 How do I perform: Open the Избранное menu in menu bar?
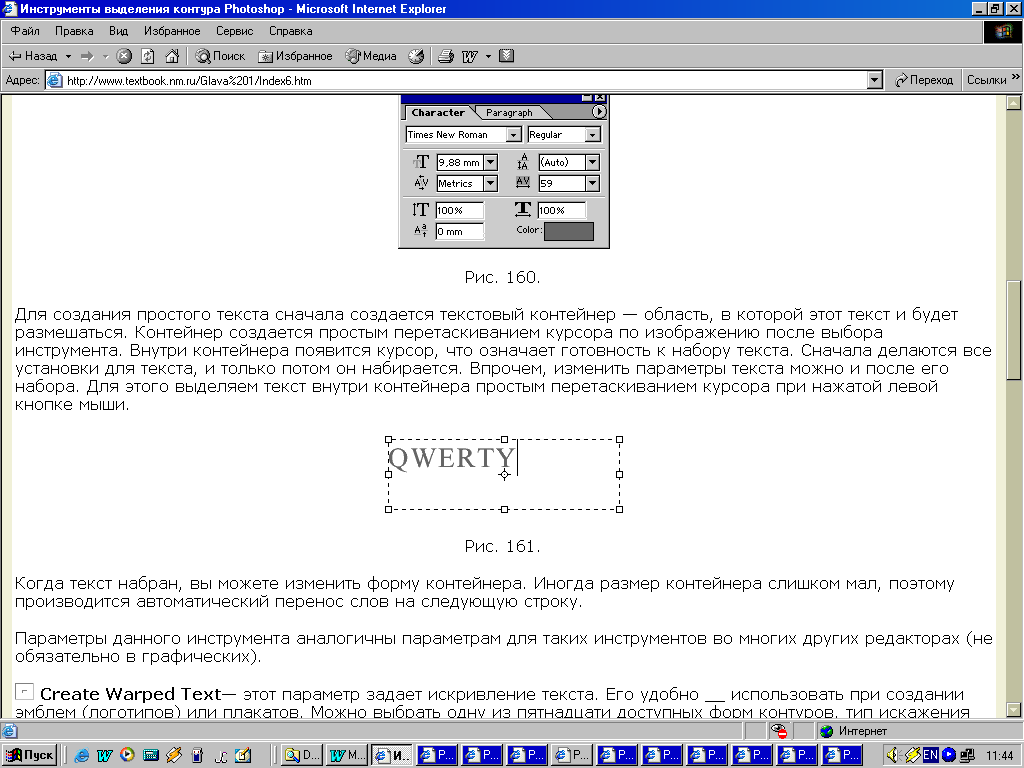click(172, 31)
